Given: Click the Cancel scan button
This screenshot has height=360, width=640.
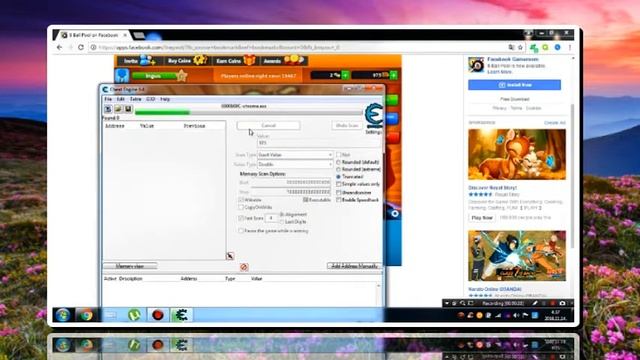Looking at the screenshot, I should click(269, 126).
